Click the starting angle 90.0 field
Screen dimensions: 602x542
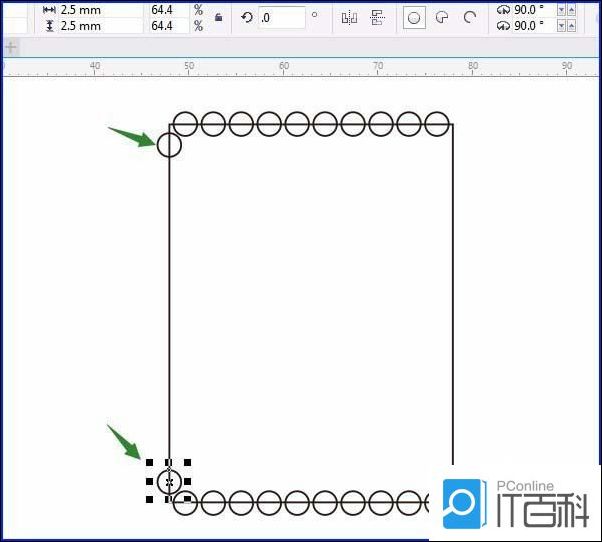[534, 10]
